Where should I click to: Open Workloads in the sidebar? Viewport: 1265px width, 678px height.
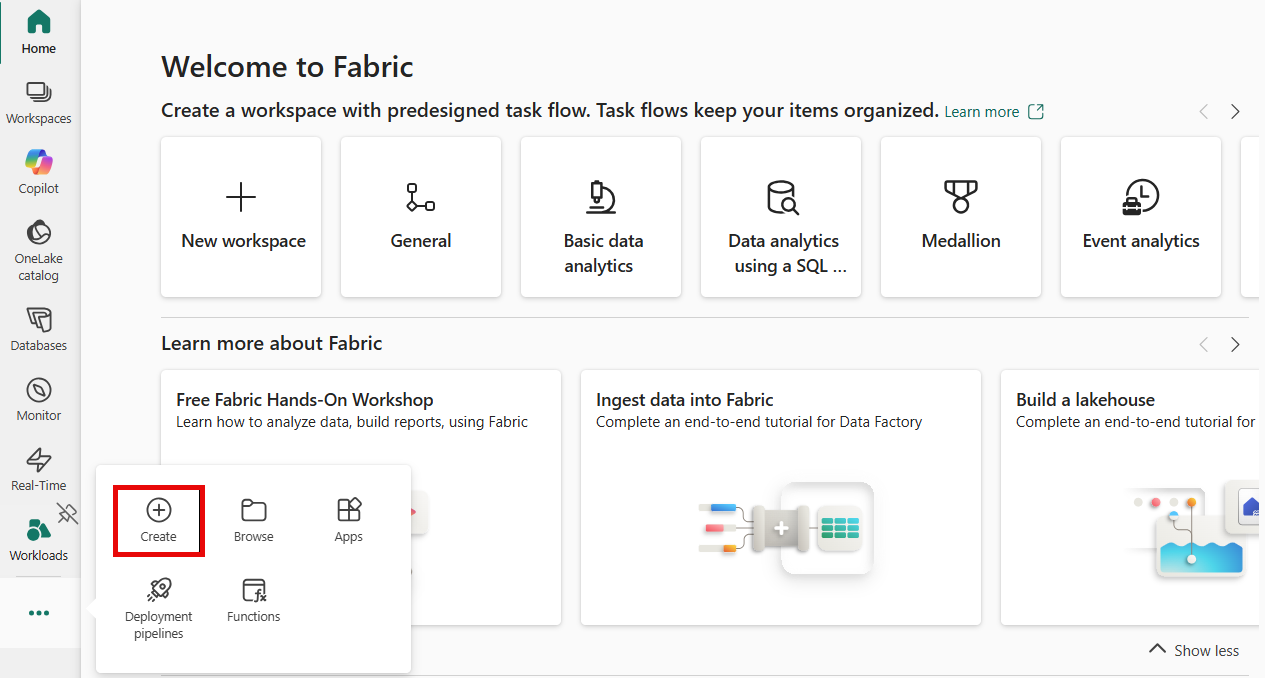point(39,540)
